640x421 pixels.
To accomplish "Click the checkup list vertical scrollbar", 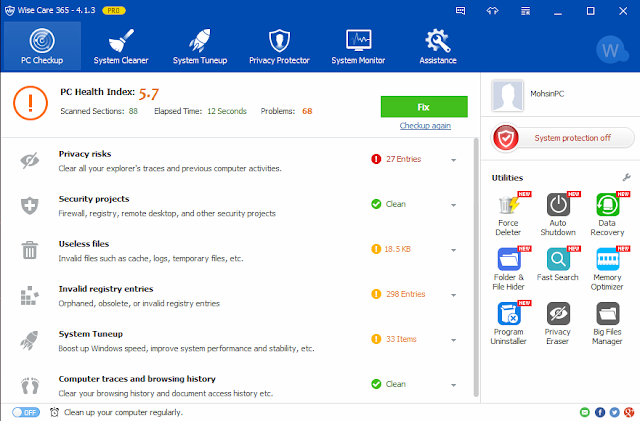I will [476, 267].
